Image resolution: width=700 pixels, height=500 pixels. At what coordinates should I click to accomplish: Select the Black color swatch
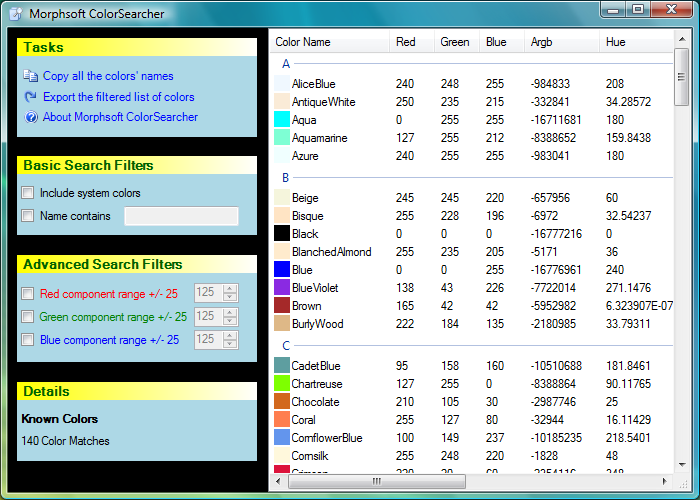pos(282,233)
